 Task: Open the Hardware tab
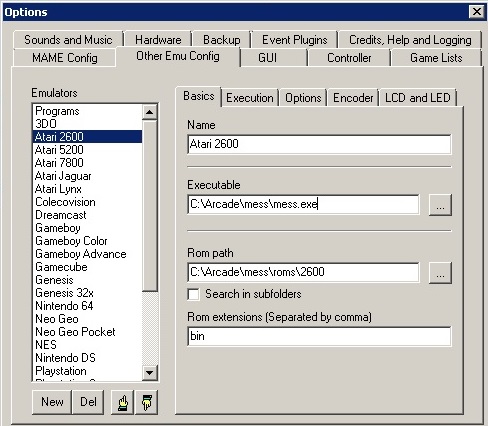158,40
